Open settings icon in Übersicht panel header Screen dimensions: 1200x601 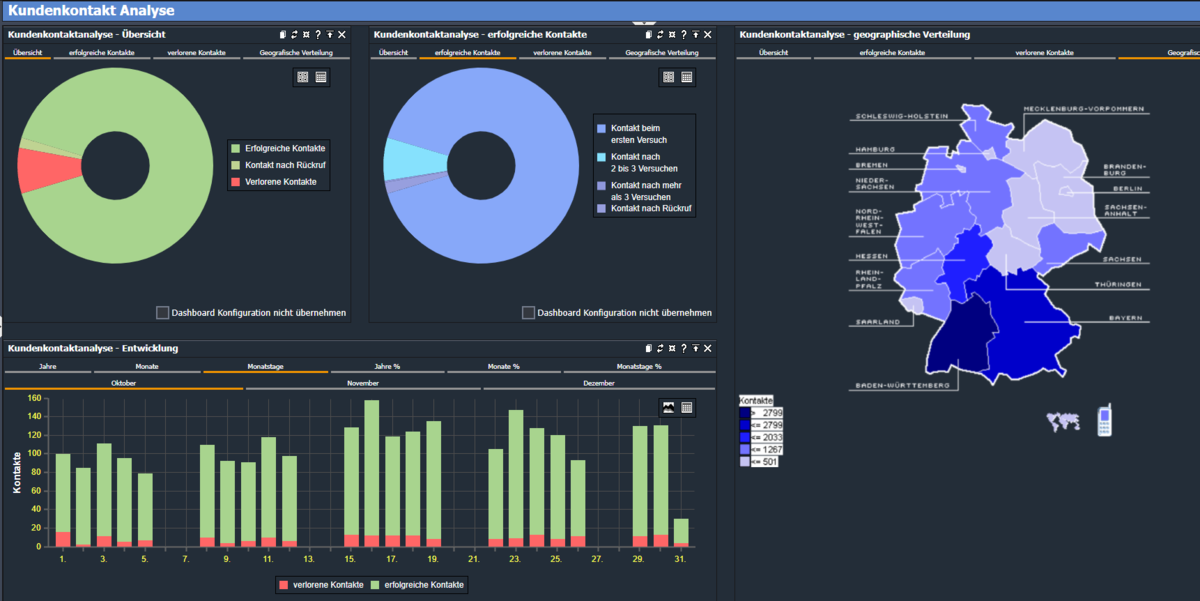coord(306,35)
